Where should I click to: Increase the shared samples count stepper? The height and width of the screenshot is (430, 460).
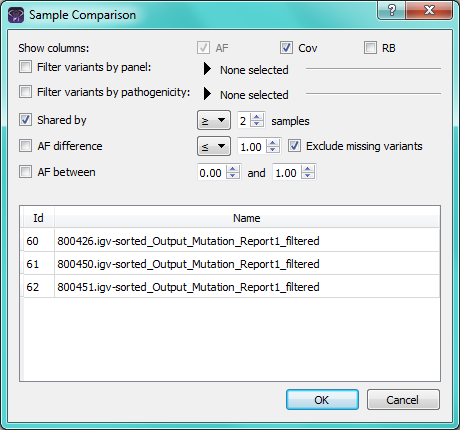click(x=257, y=117)
